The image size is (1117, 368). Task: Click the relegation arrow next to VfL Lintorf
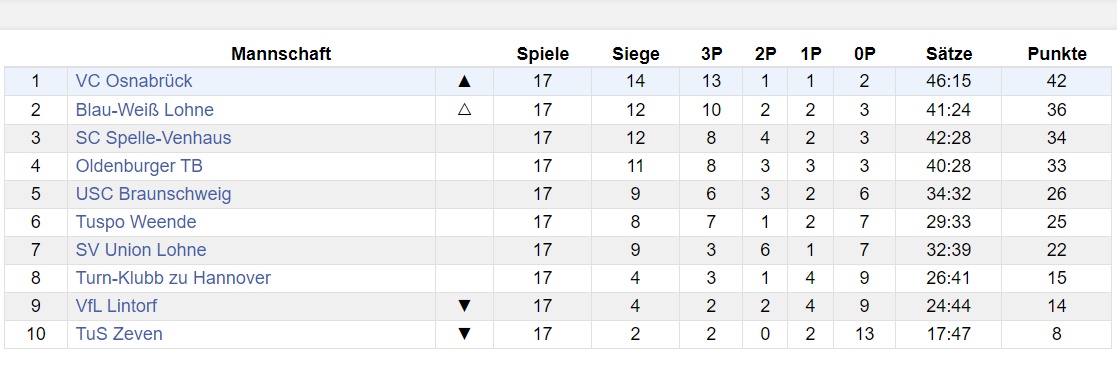coord(464,306)
